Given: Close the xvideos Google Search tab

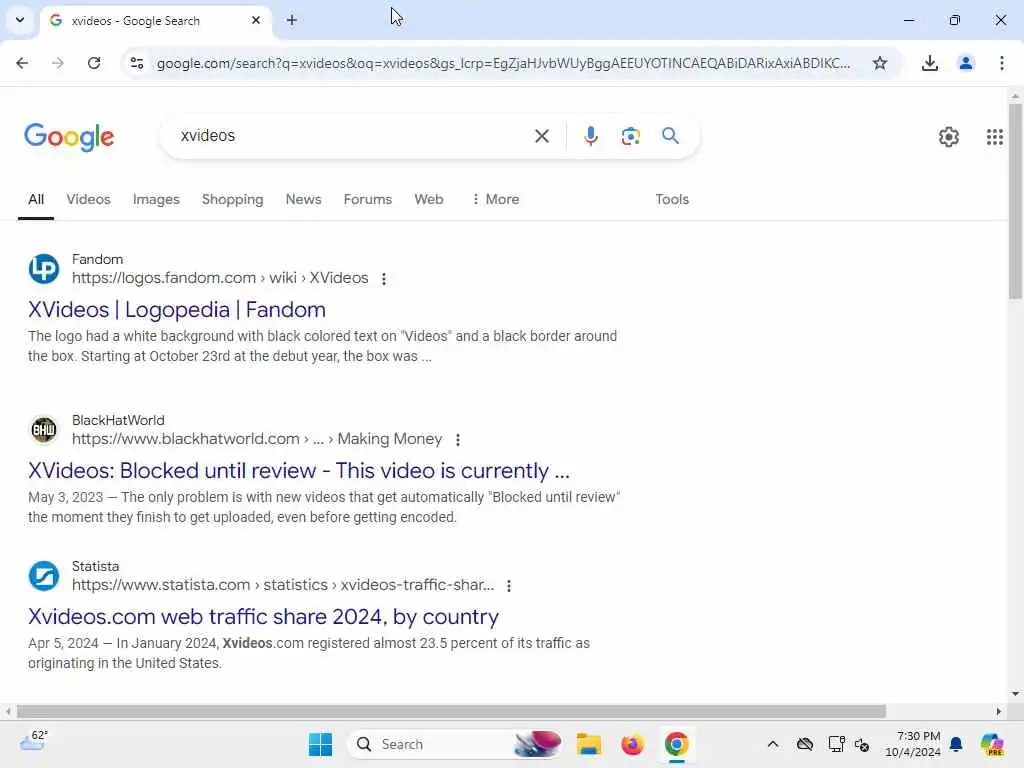Looking at the screenshot, I should coord(256,20).
